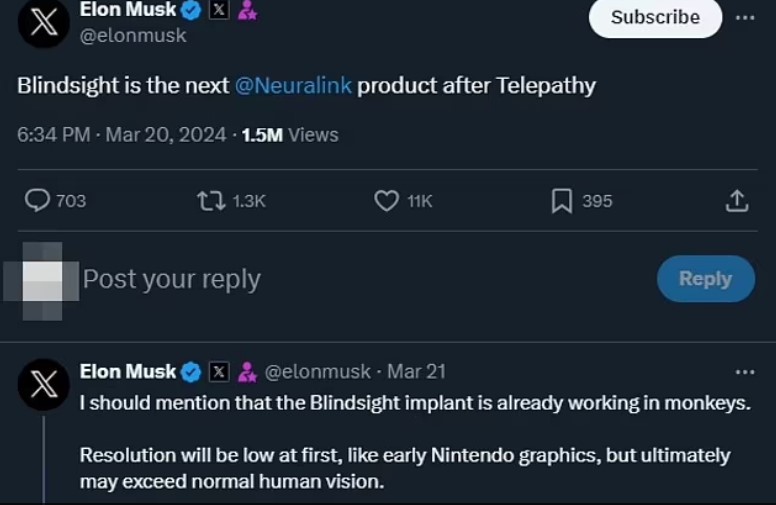Open the @Neuralink mention link
776x505 pixels.
click(x=293, y=85)
